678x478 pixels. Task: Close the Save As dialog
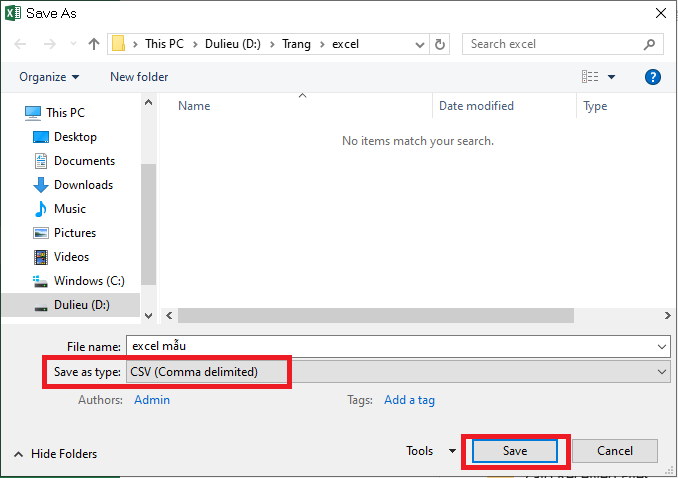661,13
